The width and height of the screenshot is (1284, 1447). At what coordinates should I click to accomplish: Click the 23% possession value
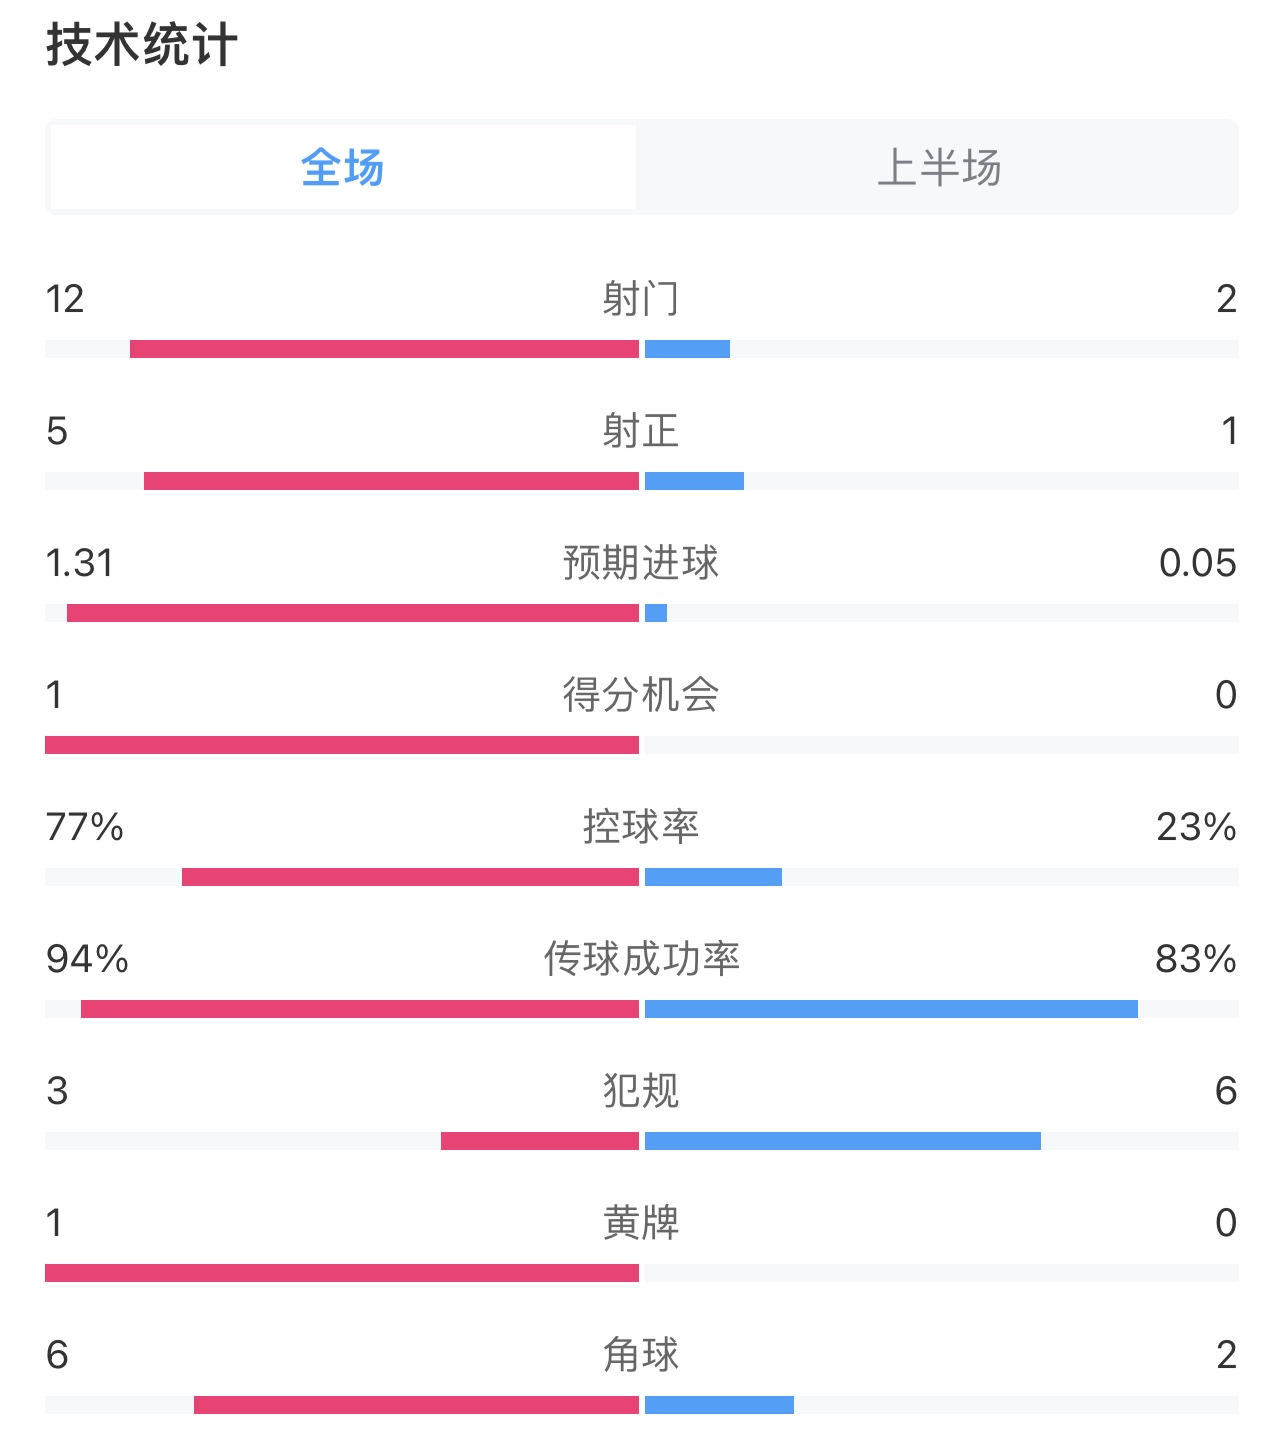(x=1196, y=827)
